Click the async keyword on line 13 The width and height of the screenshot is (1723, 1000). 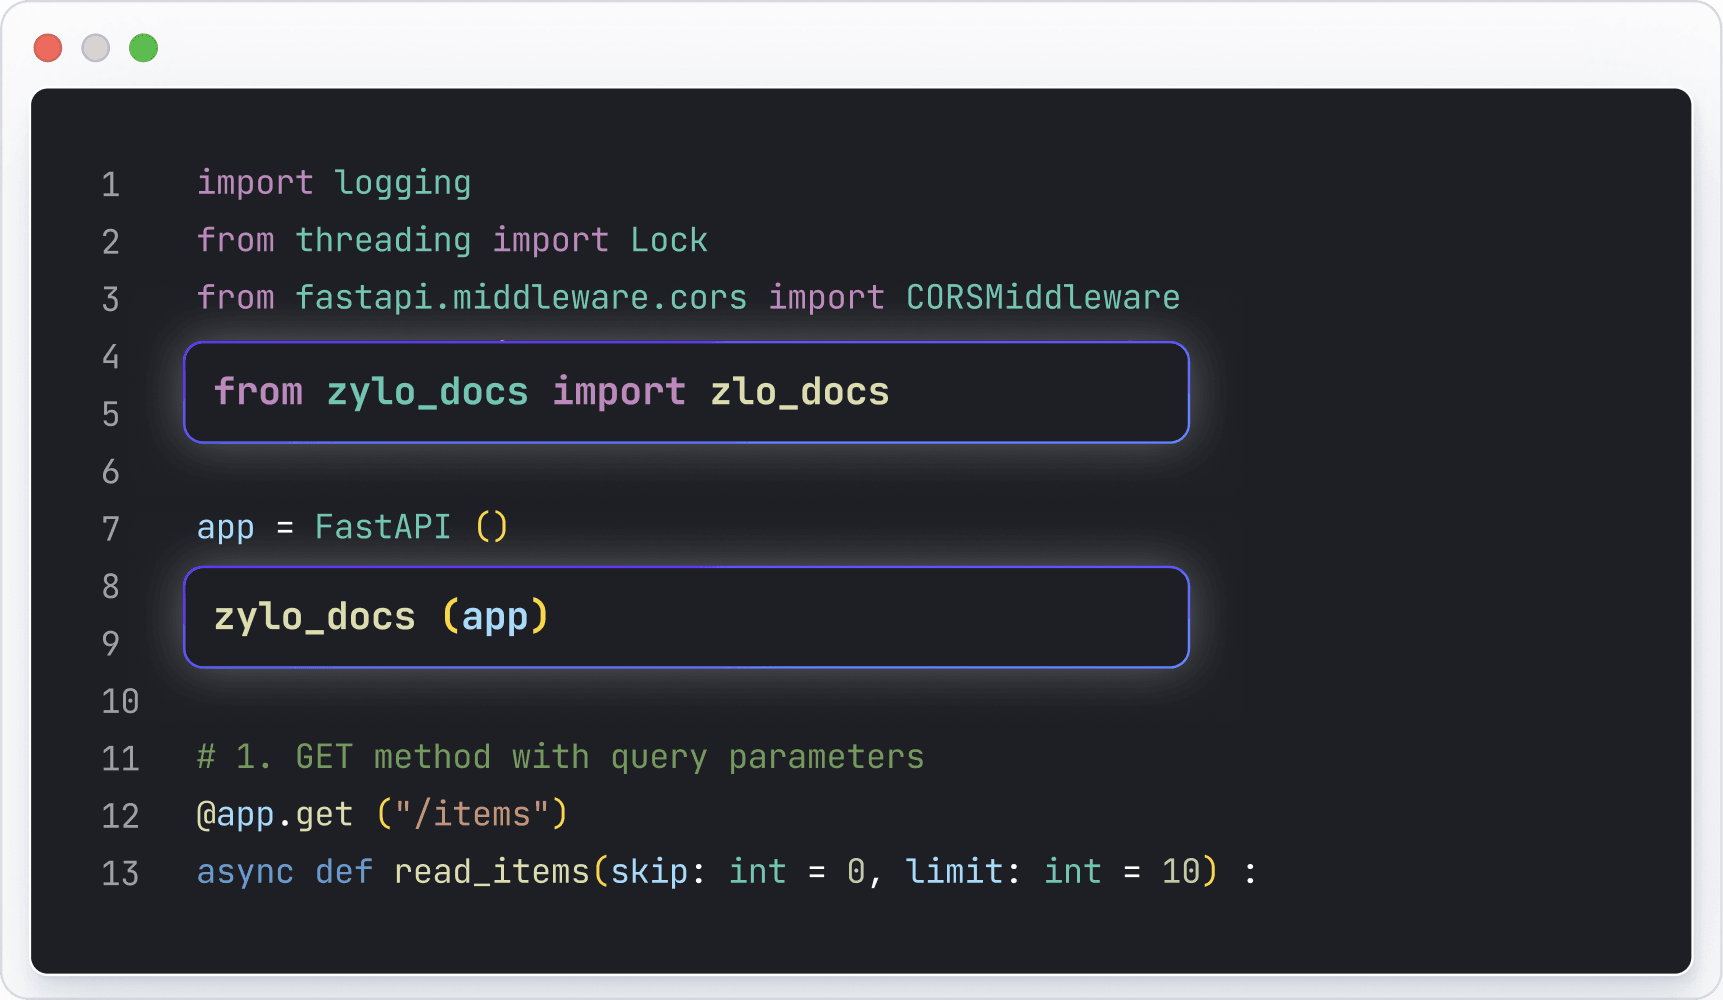(x=245, y=872)
